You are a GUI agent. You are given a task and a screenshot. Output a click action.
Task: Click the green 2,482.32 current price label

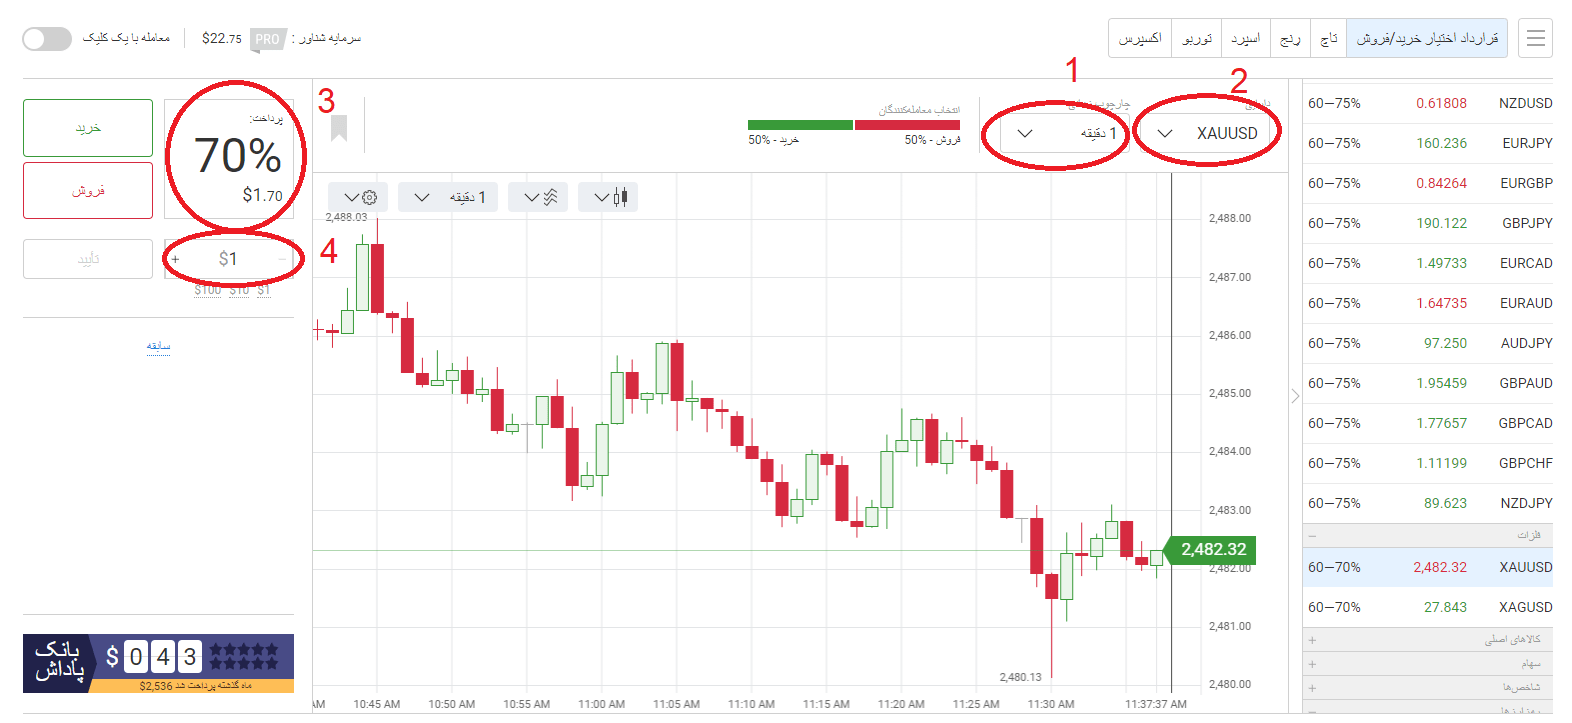tap(1212, 549)
